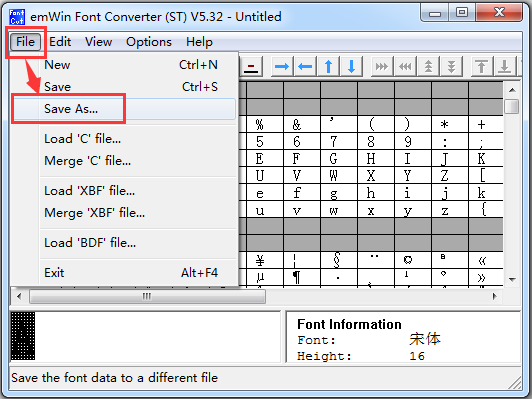Viewport: 532px width, 399px height.
Task: Click the gray arrow-to-top-bar icon
Action: point(481,66)
